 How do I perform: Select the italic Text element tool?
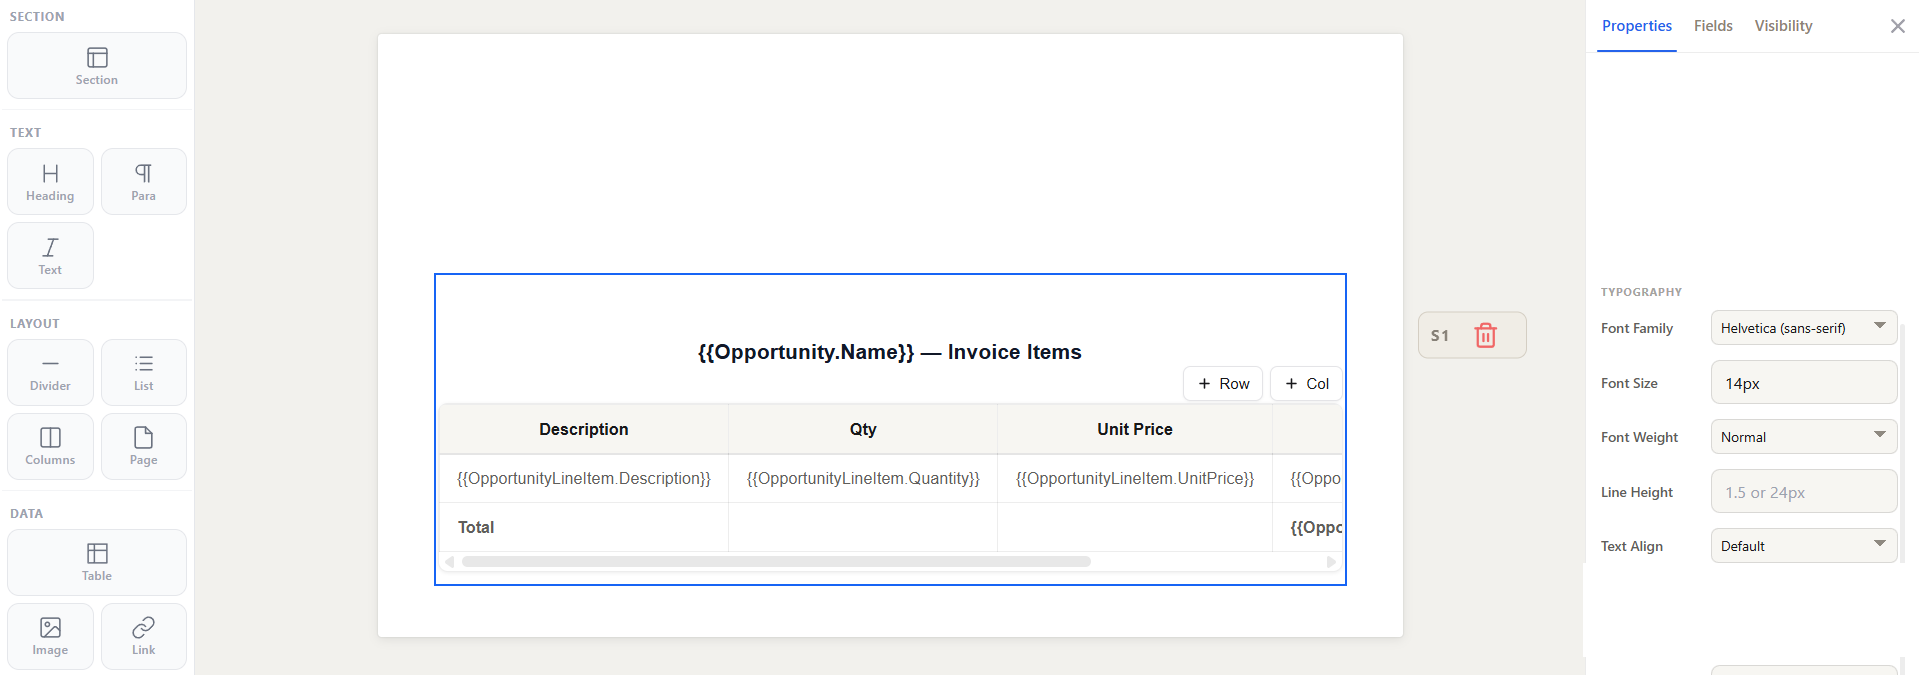(x=50, y=256)
